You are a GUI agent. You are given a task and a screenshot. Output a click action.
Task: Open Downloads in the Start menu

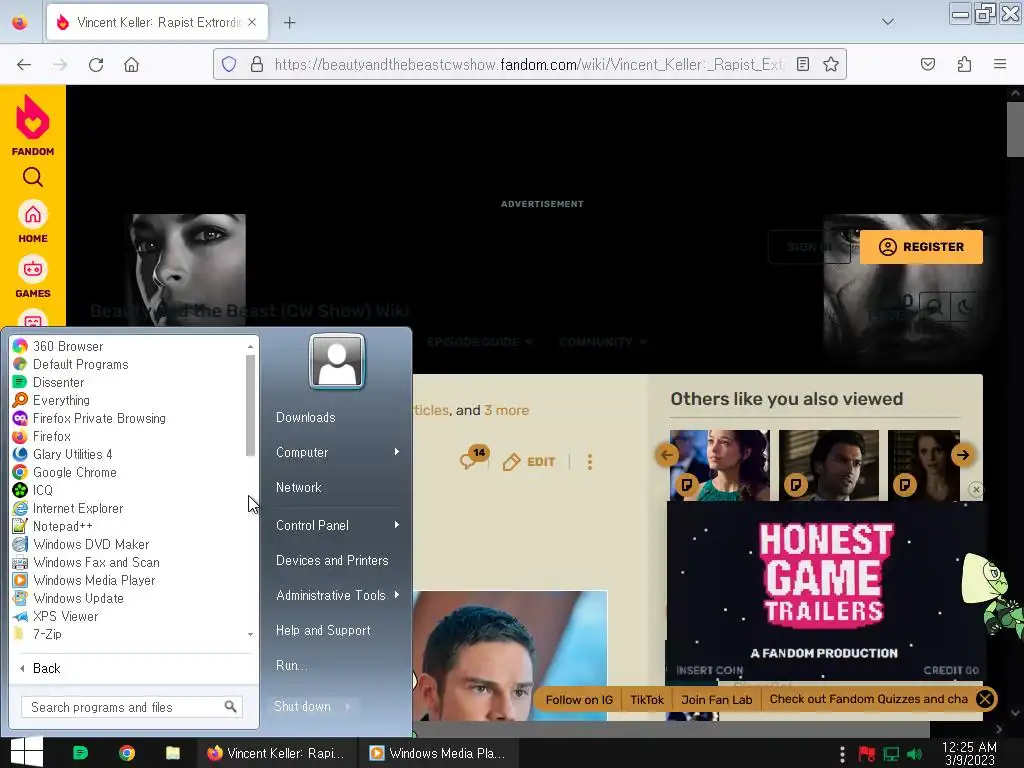click(x=306, y=417)
